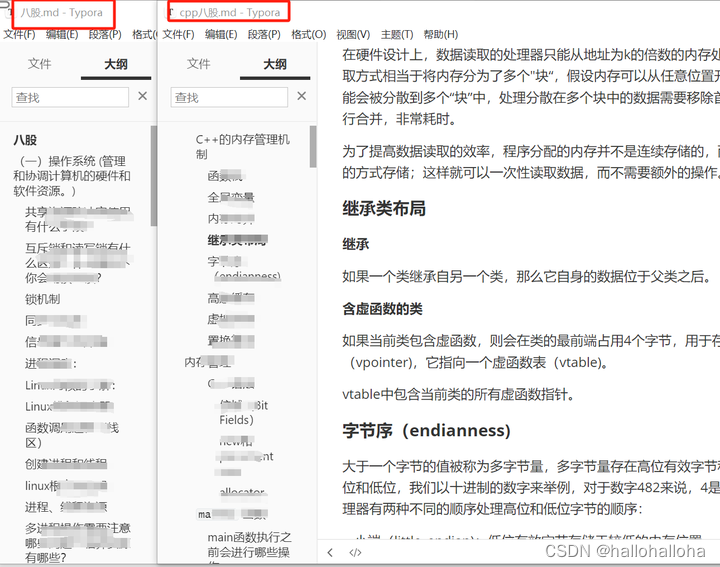
Task: Click heading 继承类布局 in editor
Action: click(x=384, y=208)
